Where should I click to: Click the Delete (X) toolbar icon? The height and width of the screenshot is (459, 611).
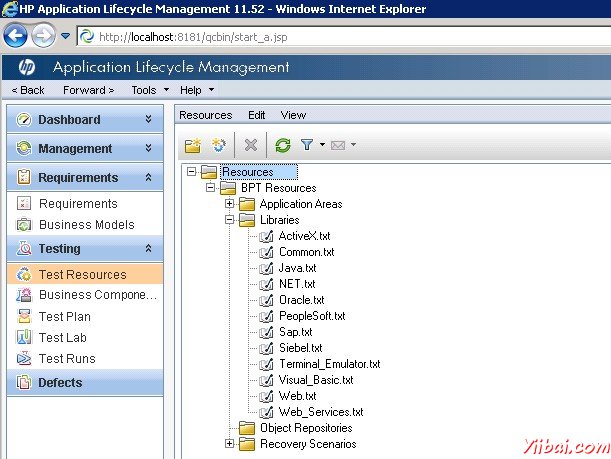251,145
